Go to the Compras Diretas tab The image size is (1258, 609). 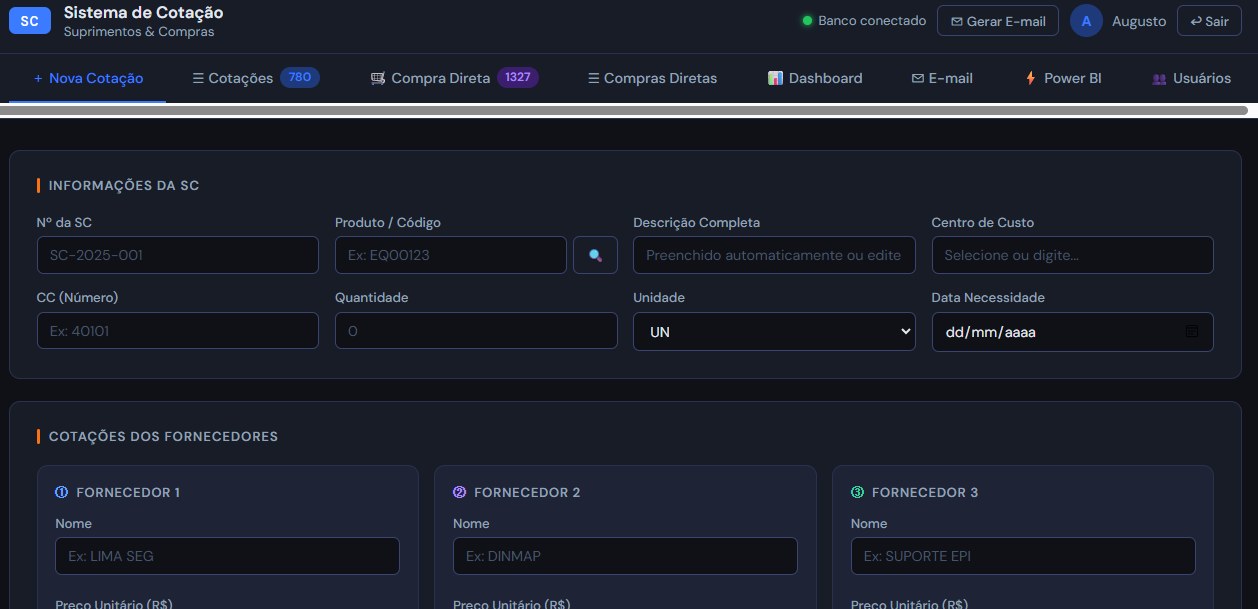pyautogui.click(x=652, y=78)
